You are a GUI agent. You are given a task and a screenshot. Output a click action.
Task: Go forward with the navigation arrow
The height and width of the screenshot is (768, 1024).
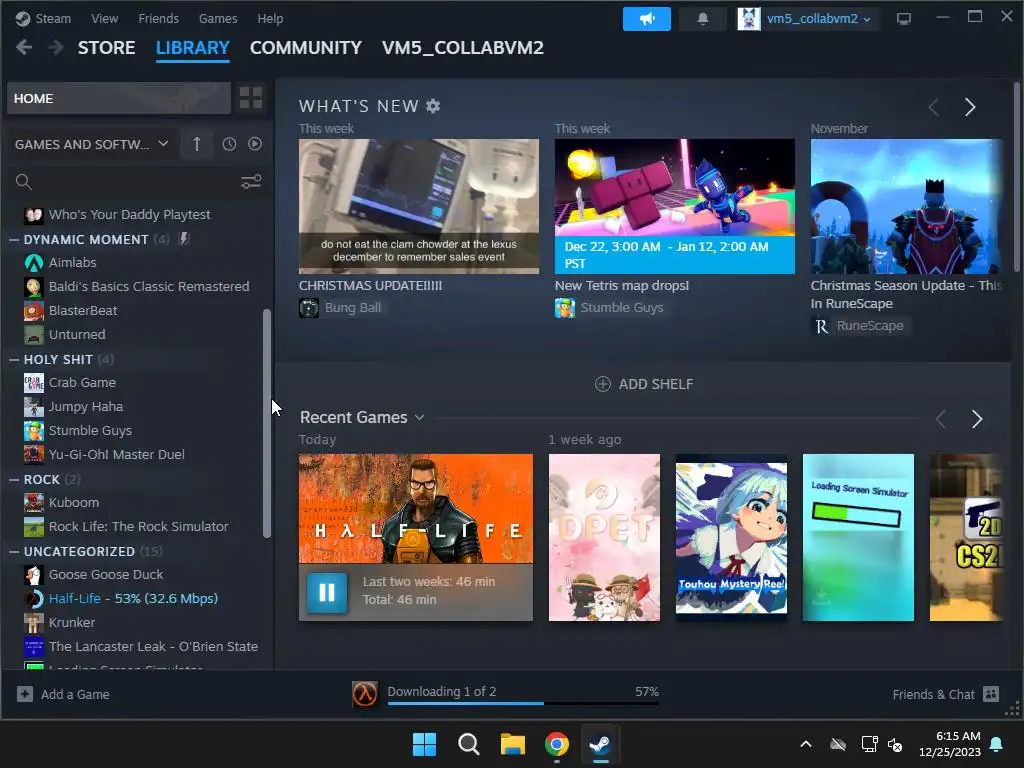point(56,47)
